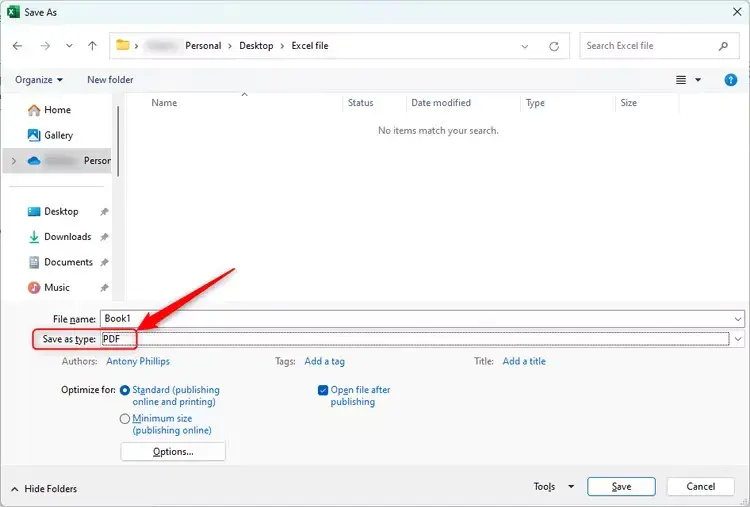This screenshot has width=750, height=507.
Task: Unpin Downloads using its pin icon
Action: point(104,237)
